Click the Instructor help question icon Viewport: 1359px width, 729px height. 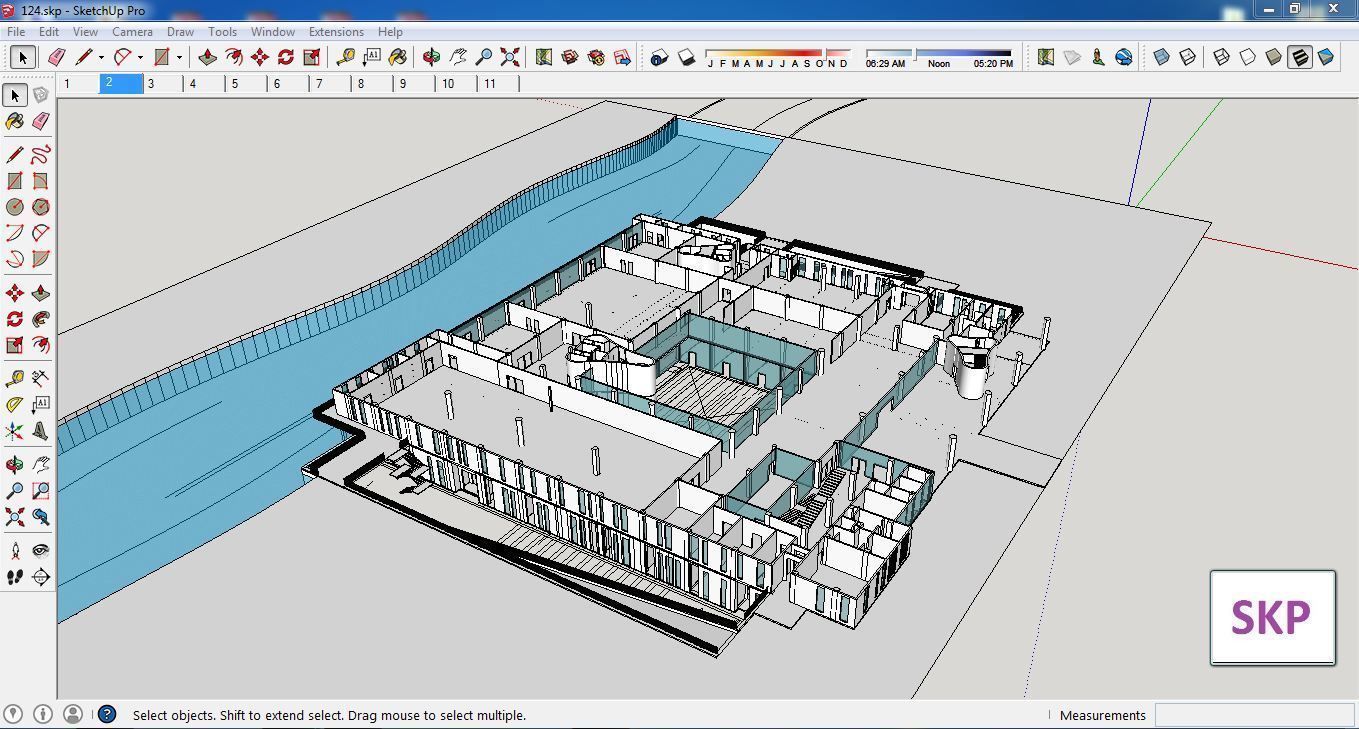pos(107,714)
